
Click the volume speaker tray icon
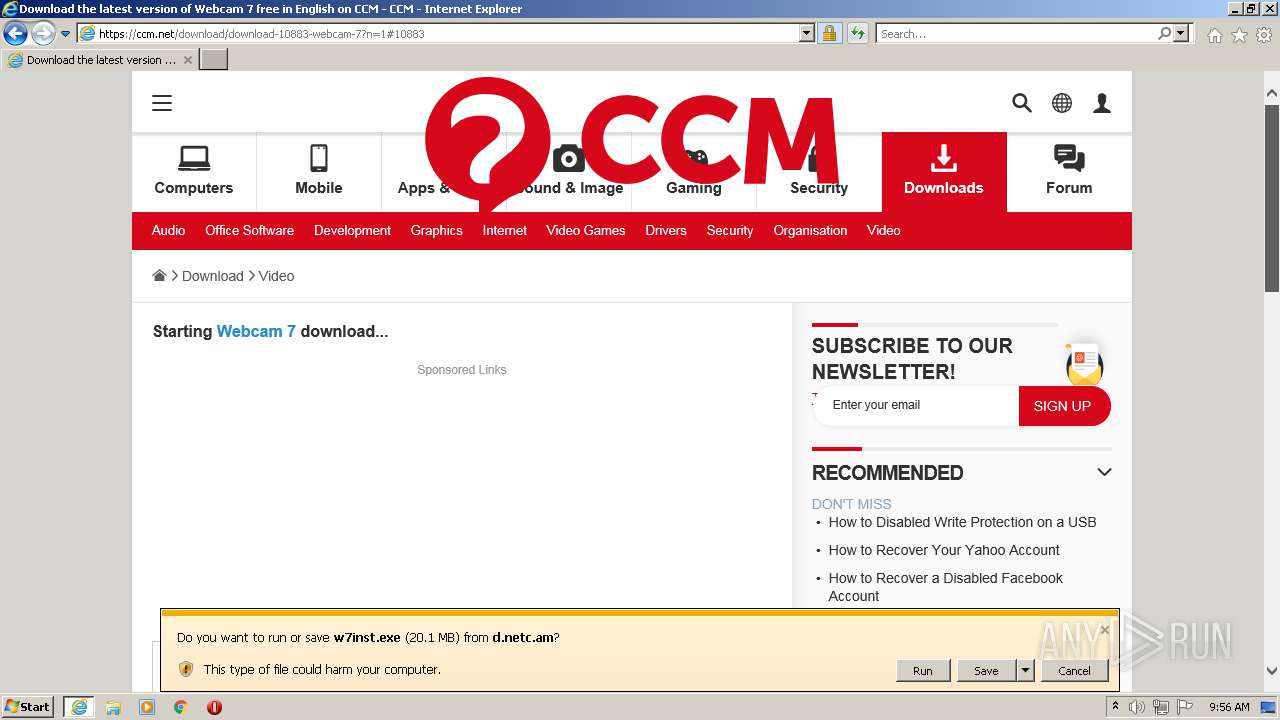pyautogui.click(x=1137, y=707)
